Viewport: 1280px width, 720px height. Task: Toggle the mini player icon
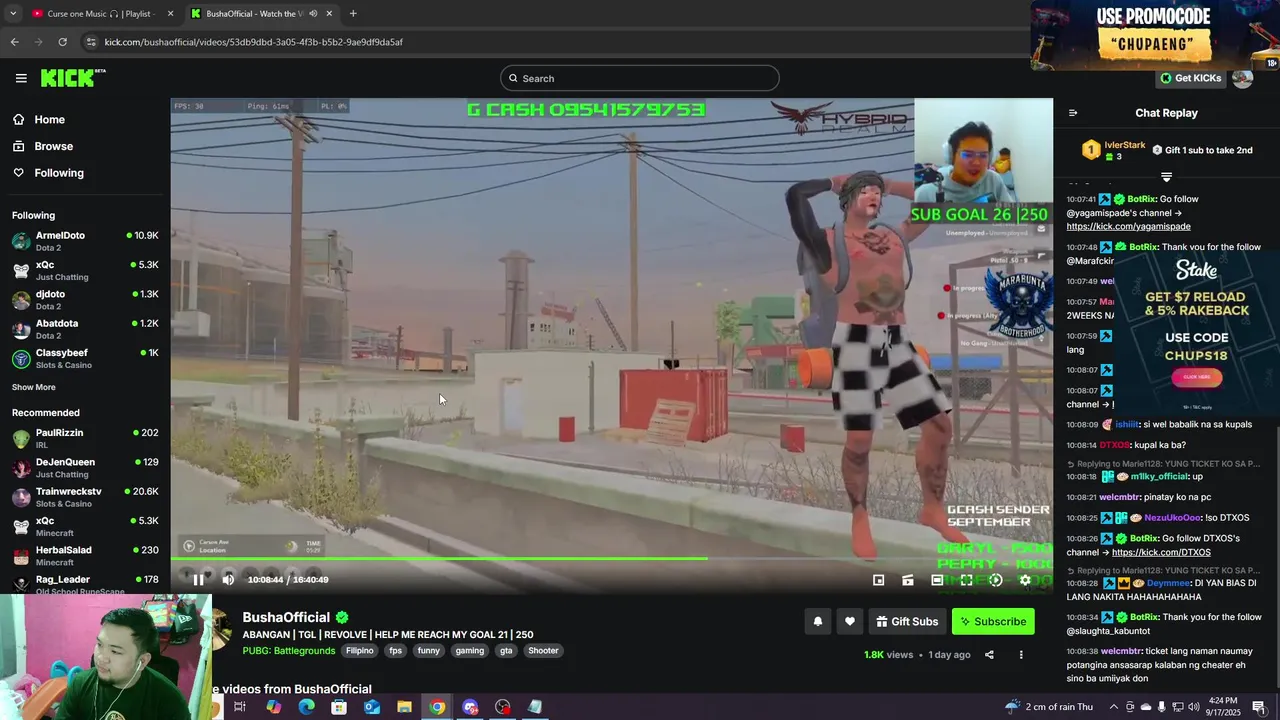tap(878, 580)
